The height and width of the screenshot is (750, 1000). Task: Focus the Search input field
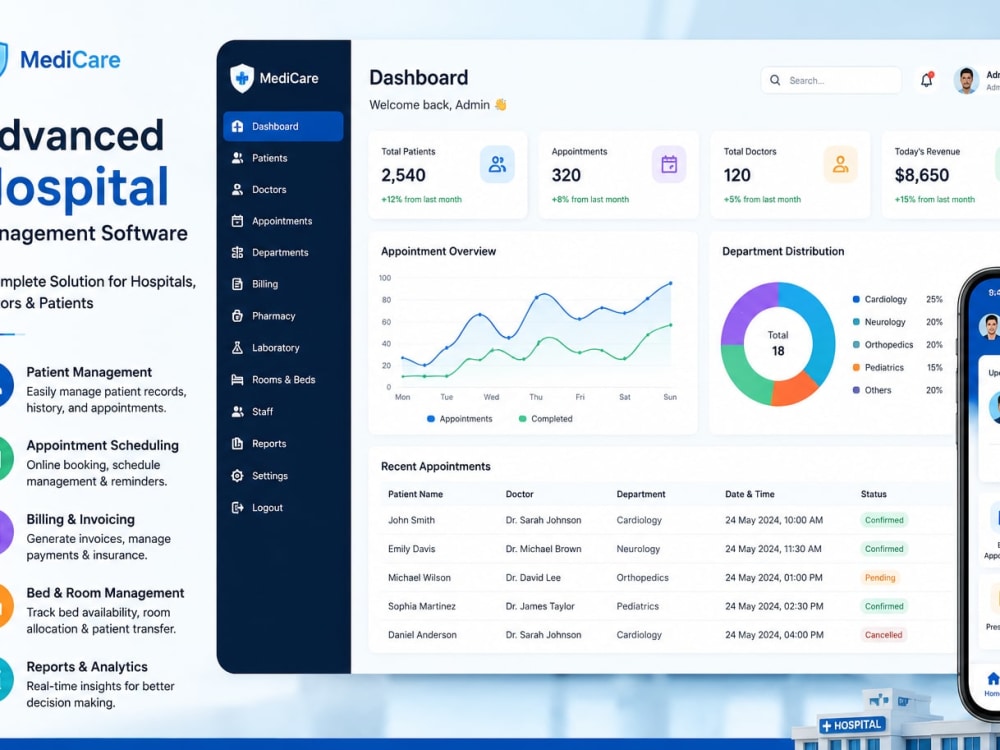pos(831,80)
